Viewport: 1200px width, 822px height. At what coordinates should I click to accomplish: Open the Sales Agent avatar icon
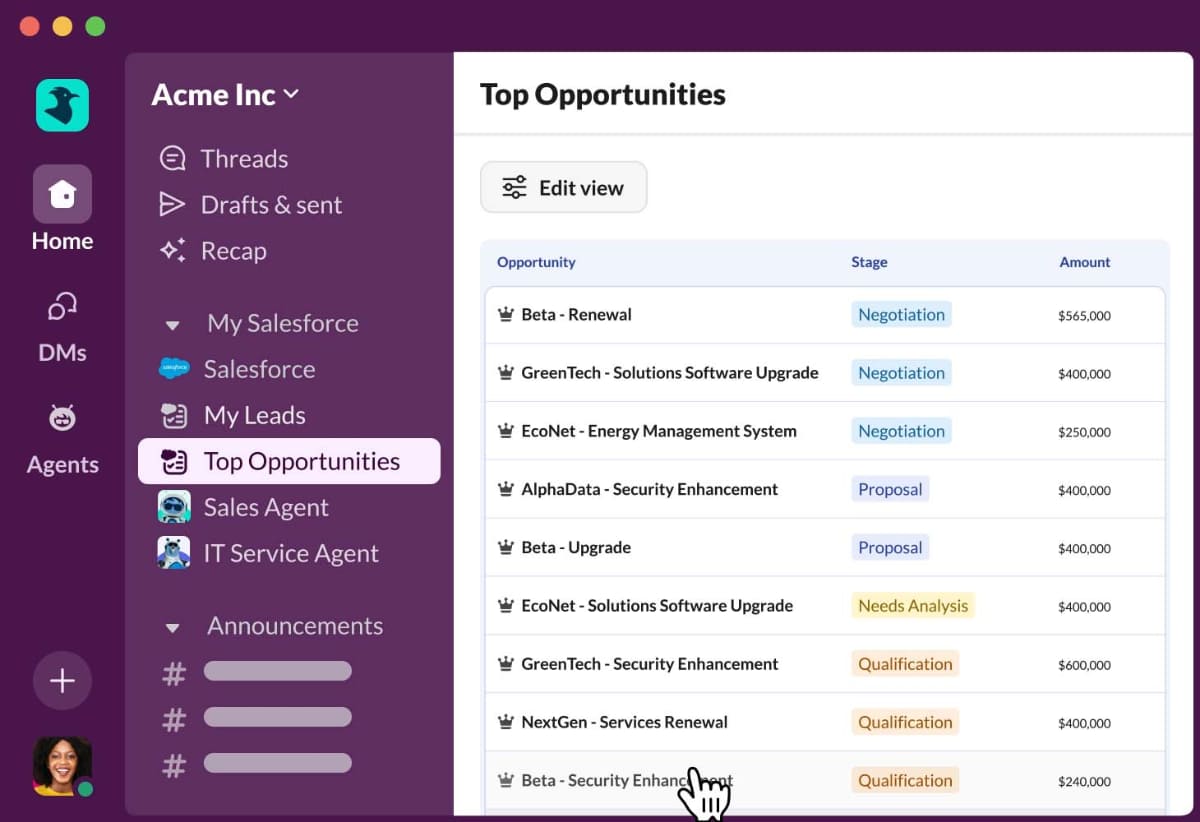click(174, 507)
